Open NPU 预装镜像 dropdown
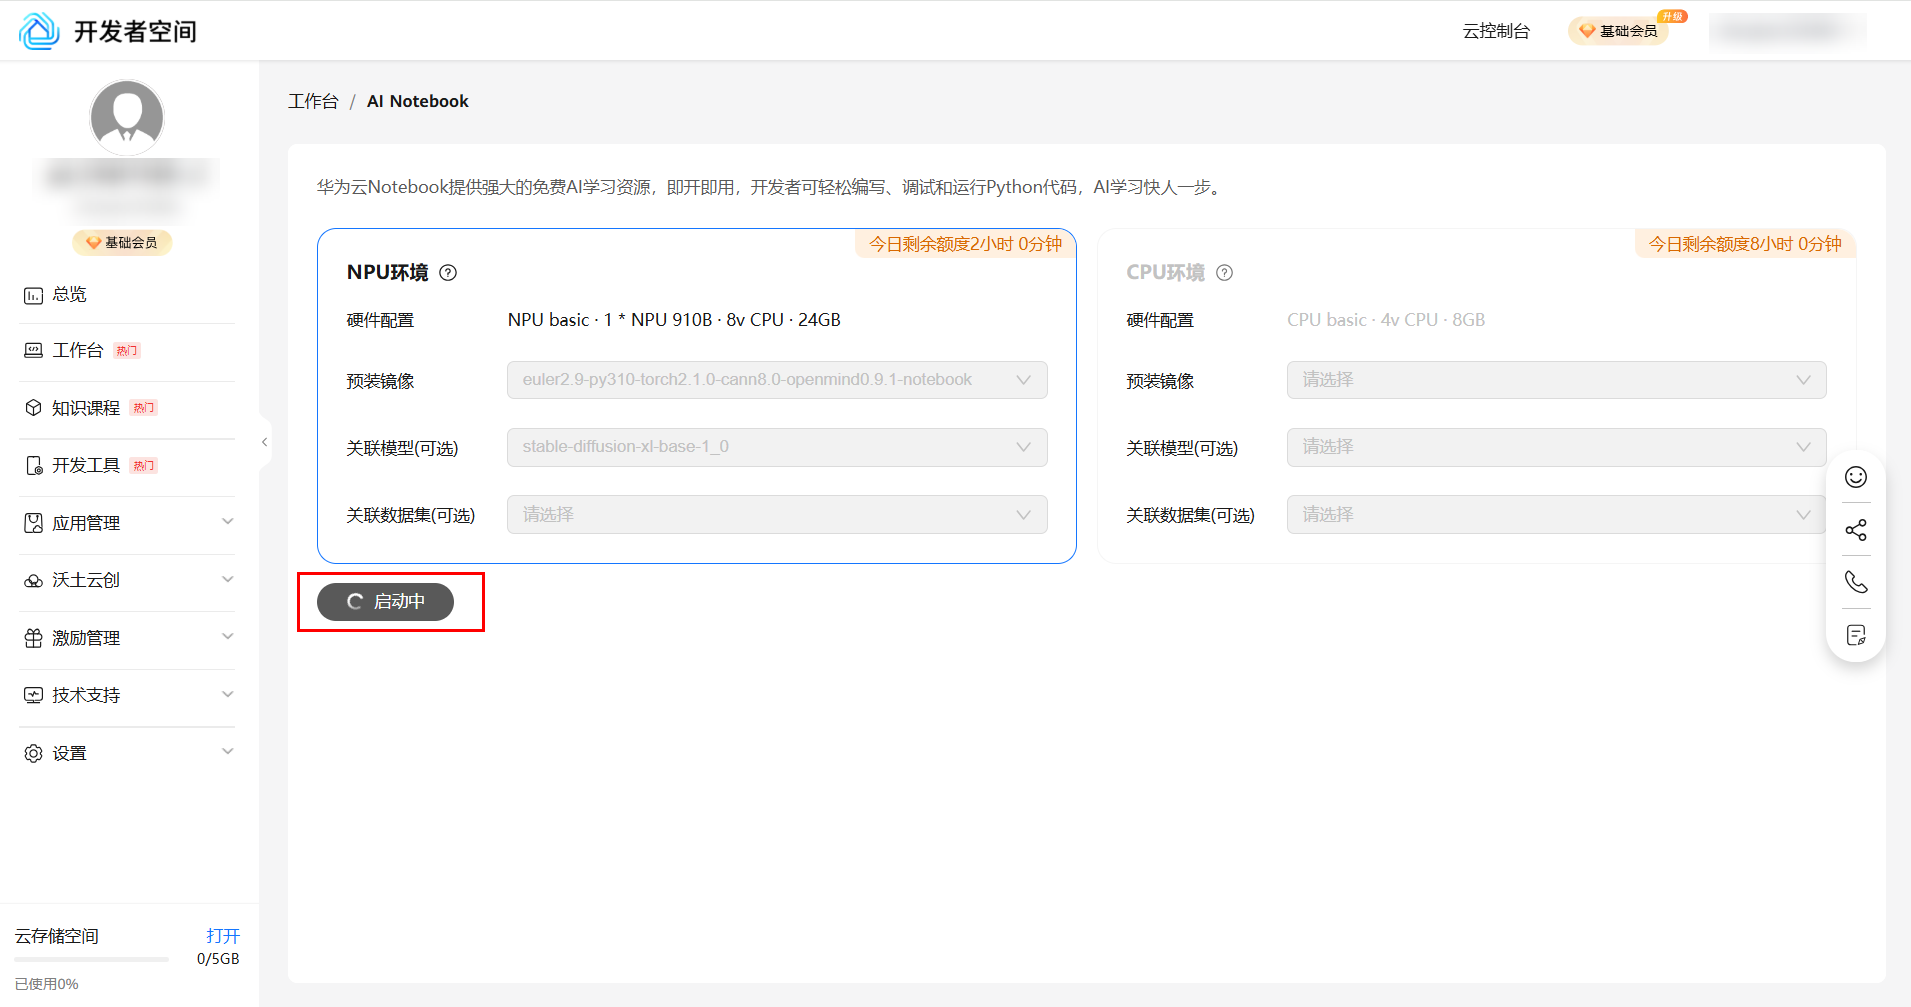 (776, 380)
